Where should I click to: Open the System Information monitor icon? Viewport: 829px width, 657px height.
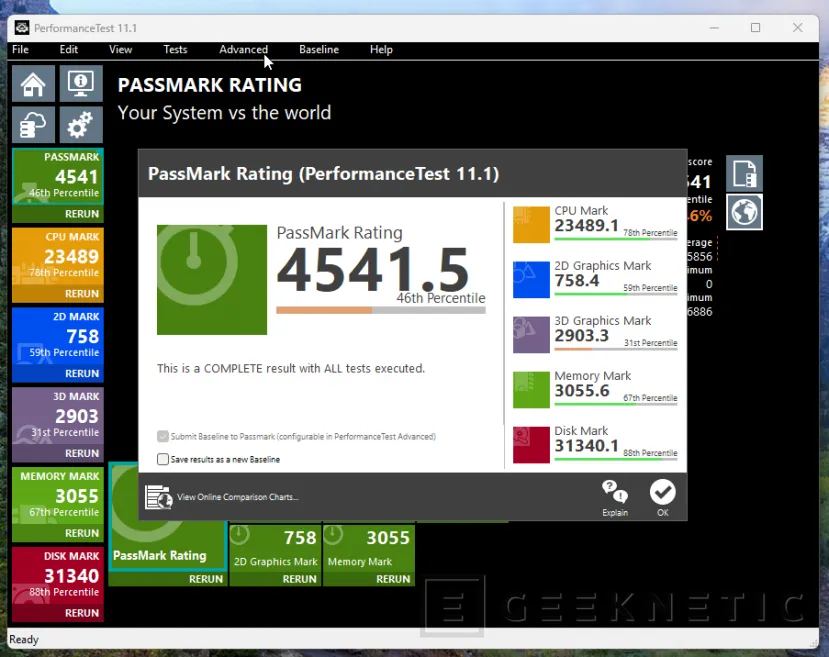click(81, 84)
